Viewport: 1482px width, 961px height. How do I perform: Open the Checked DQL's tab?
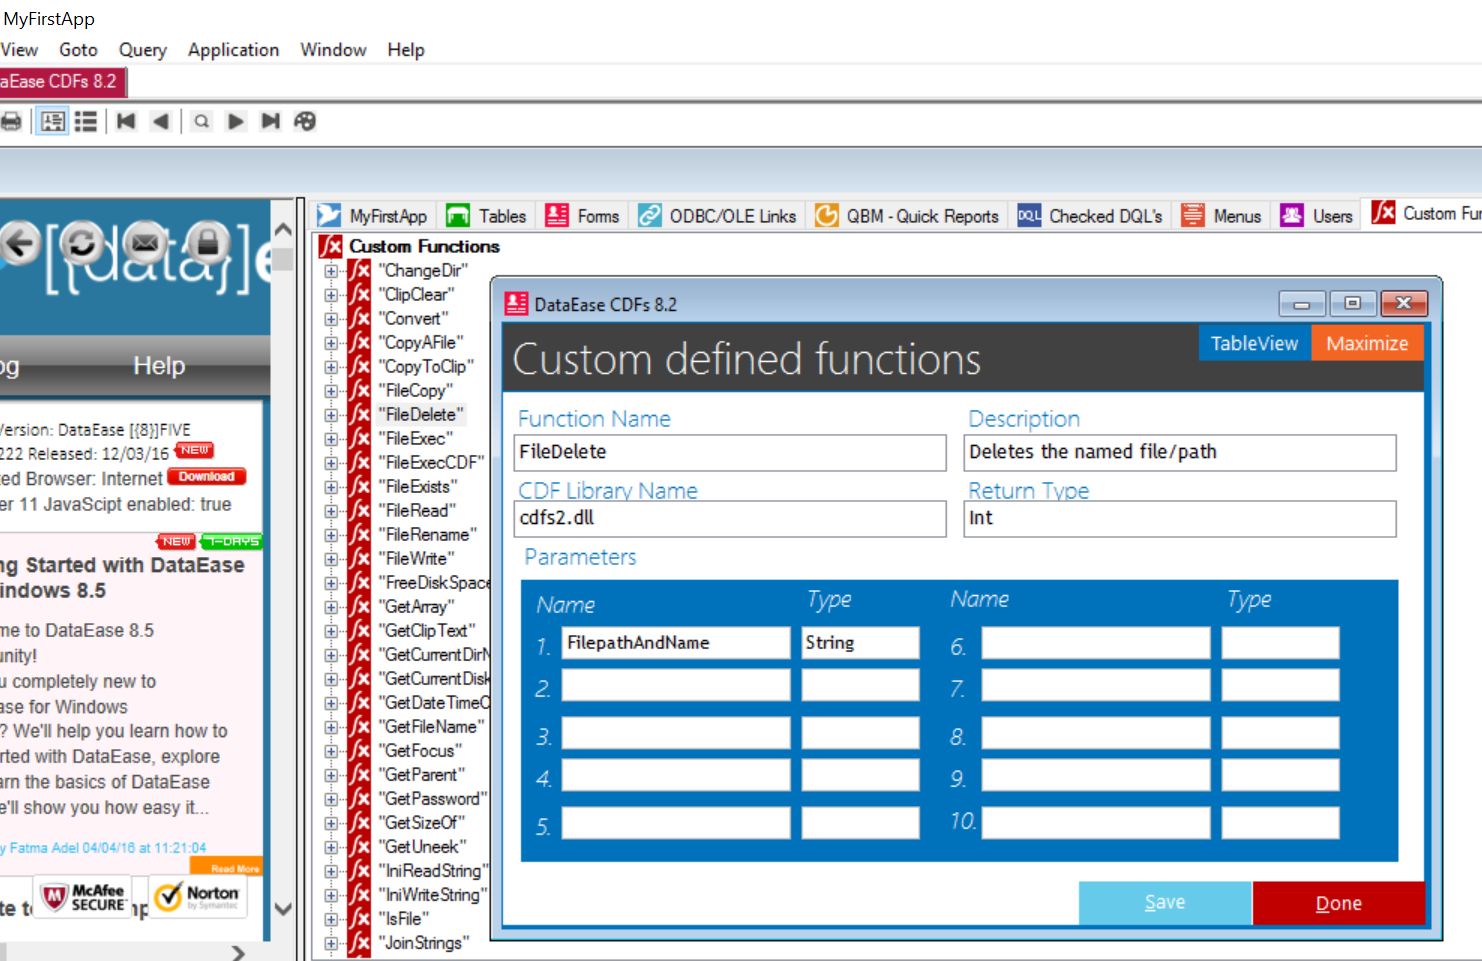[1089, 216]
